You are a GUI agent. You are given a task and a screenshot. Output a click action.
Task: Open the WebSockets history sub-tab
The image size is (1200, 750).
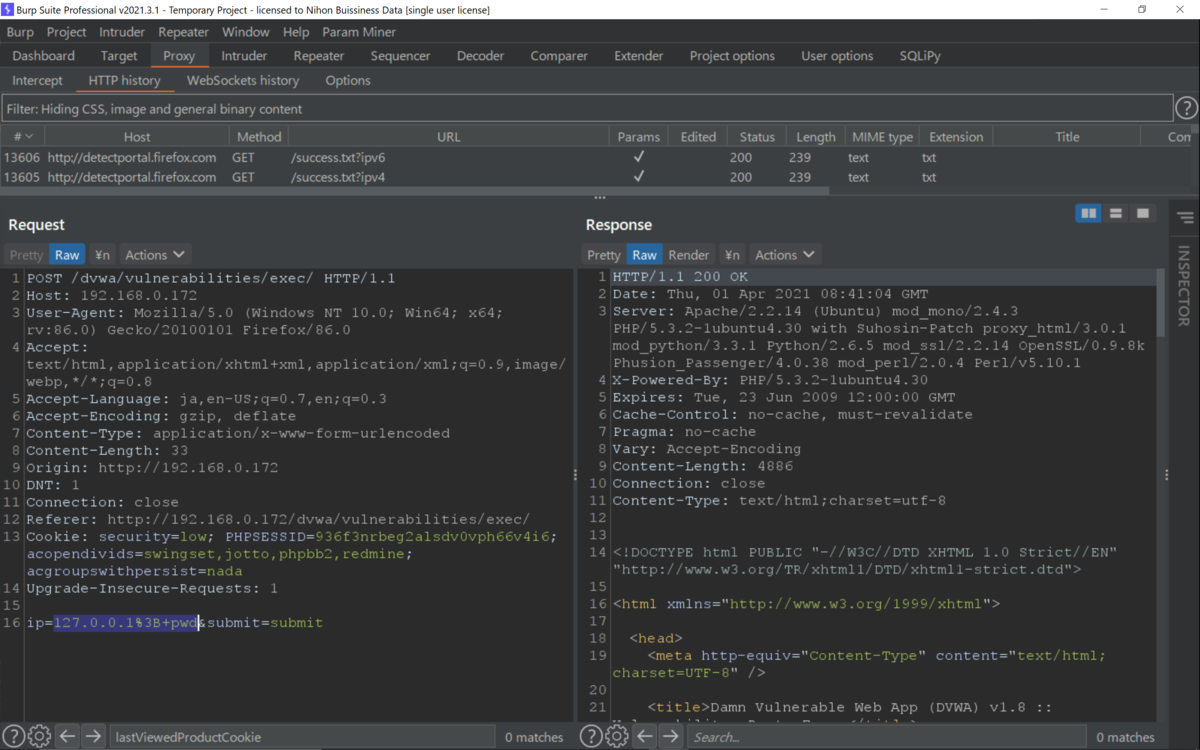click(243, 80)
